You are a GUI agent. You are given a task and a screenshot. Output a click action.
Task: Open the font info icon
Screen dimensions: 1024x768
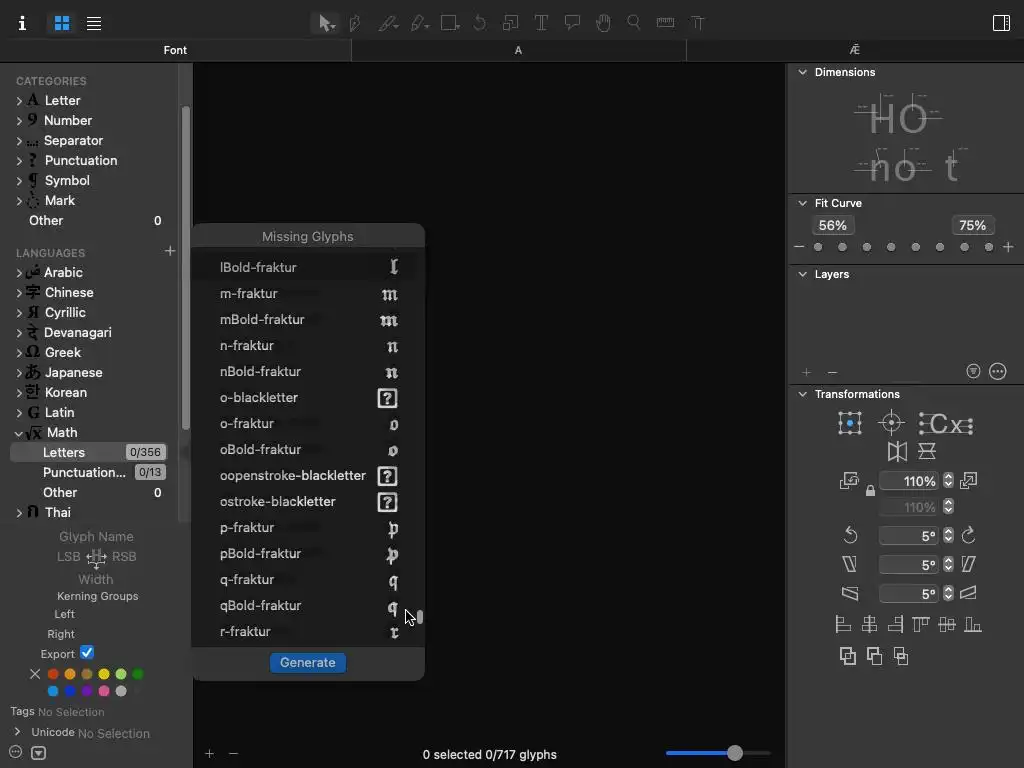(x=22, y=24)
